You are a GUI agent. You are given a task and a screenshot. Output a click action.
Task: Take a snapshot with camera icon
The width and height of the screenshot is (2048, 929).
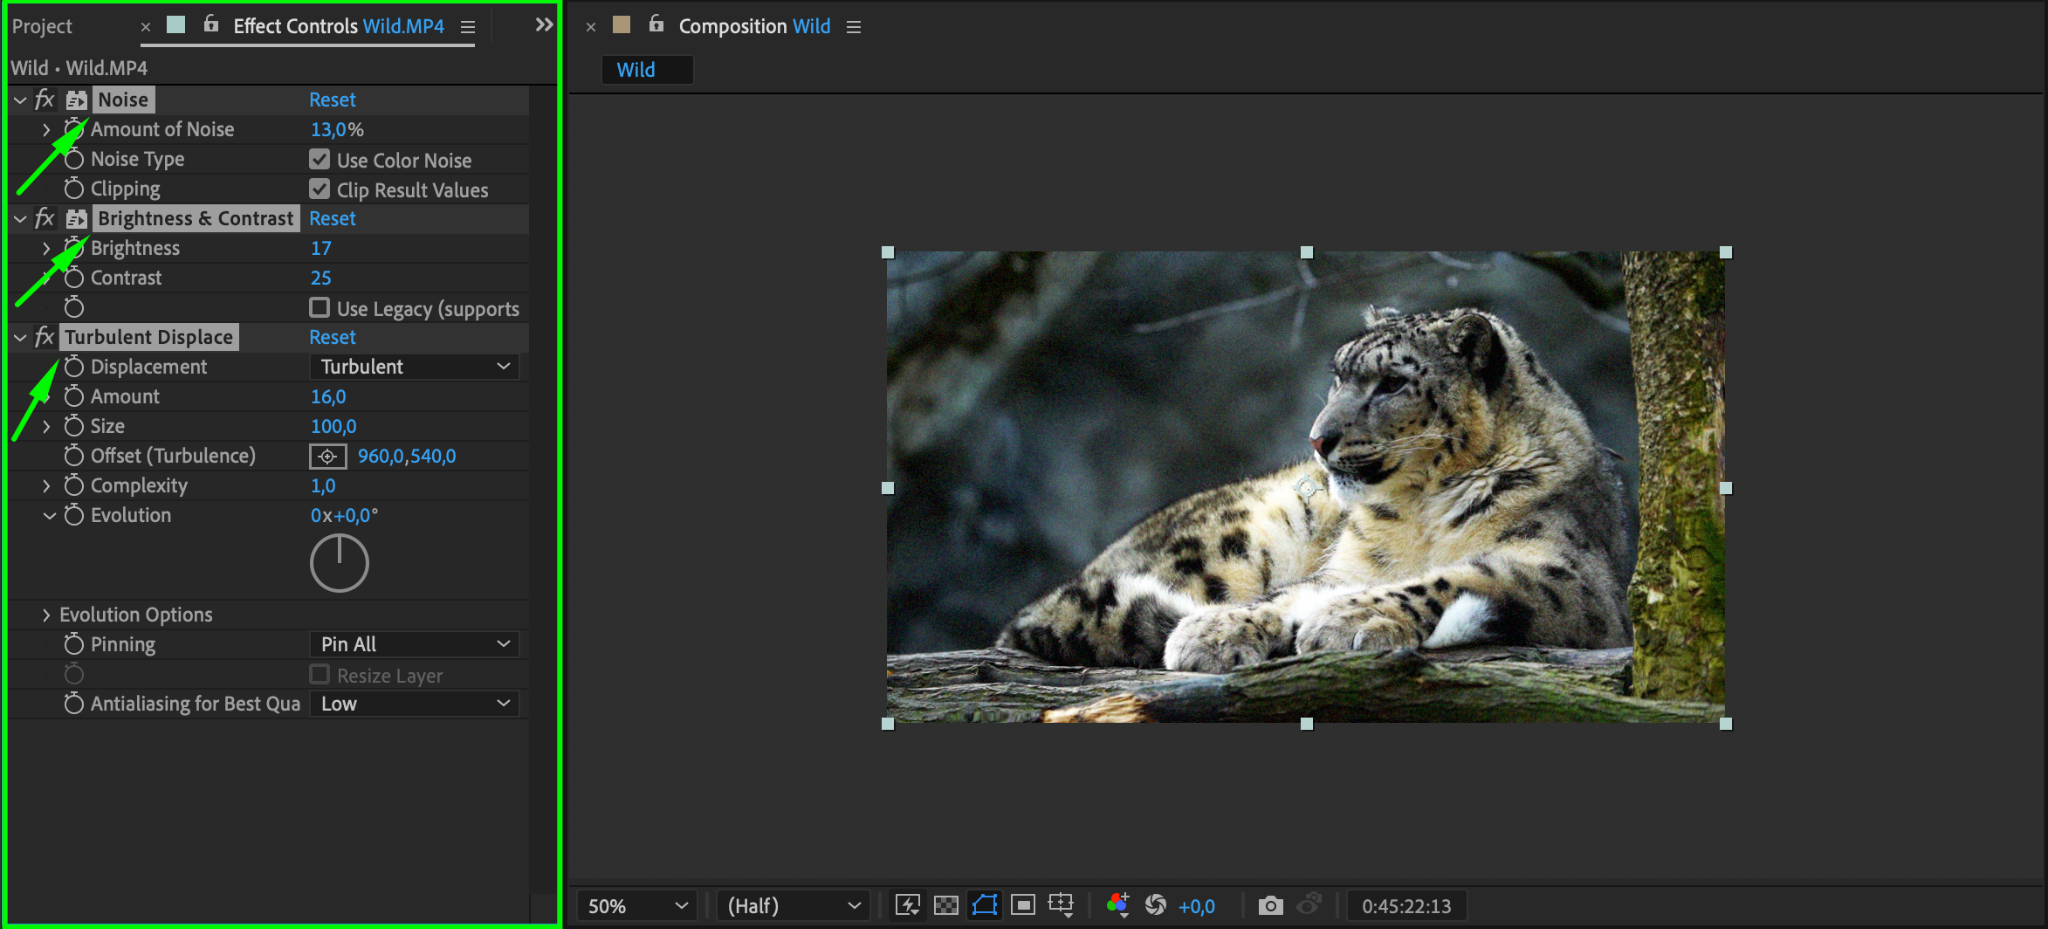[1270, 905]
